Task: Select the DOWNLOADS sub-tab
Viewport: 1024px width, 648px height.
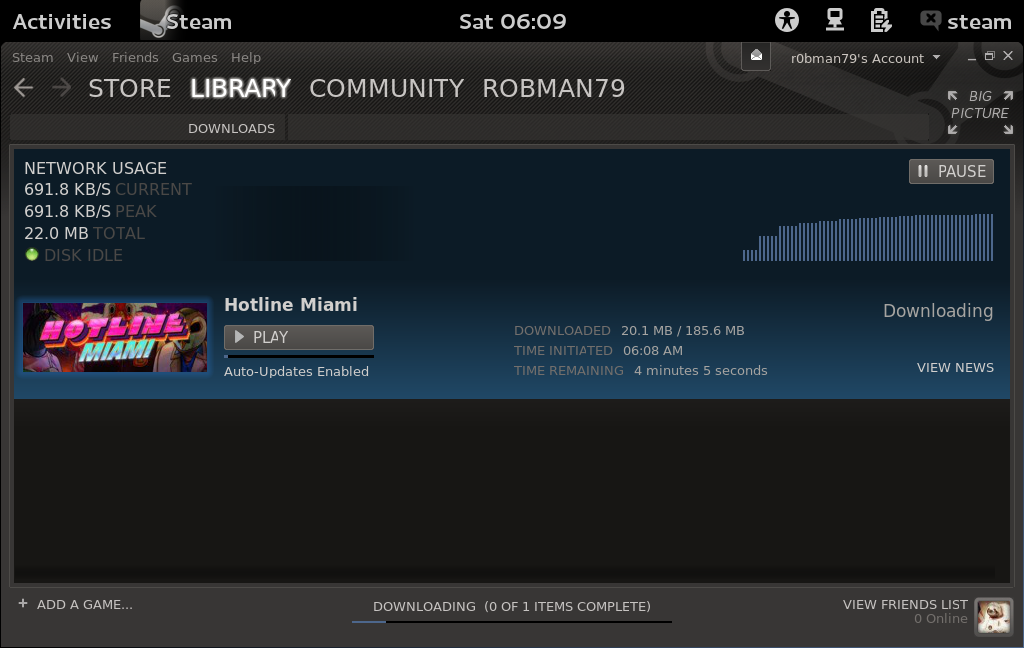Action: point(231,129)
